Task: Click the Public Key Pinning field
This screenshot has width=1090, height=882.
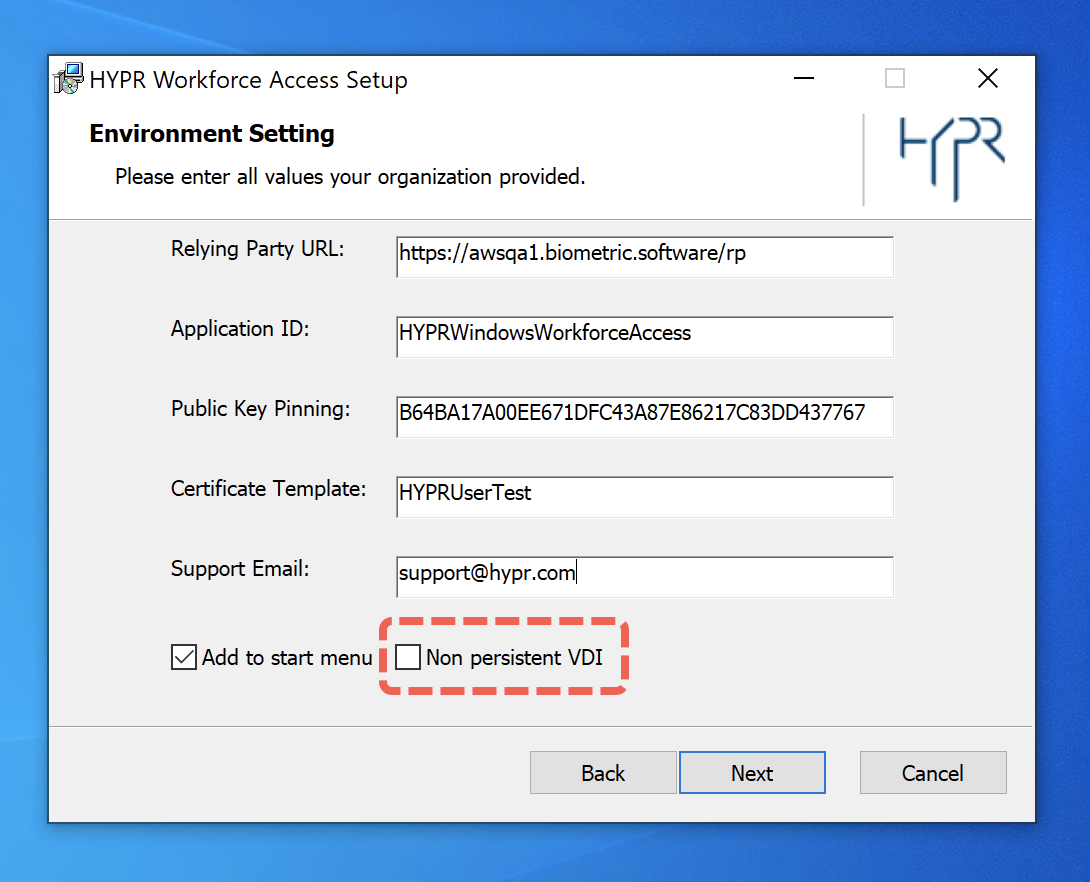Action: 644,416
